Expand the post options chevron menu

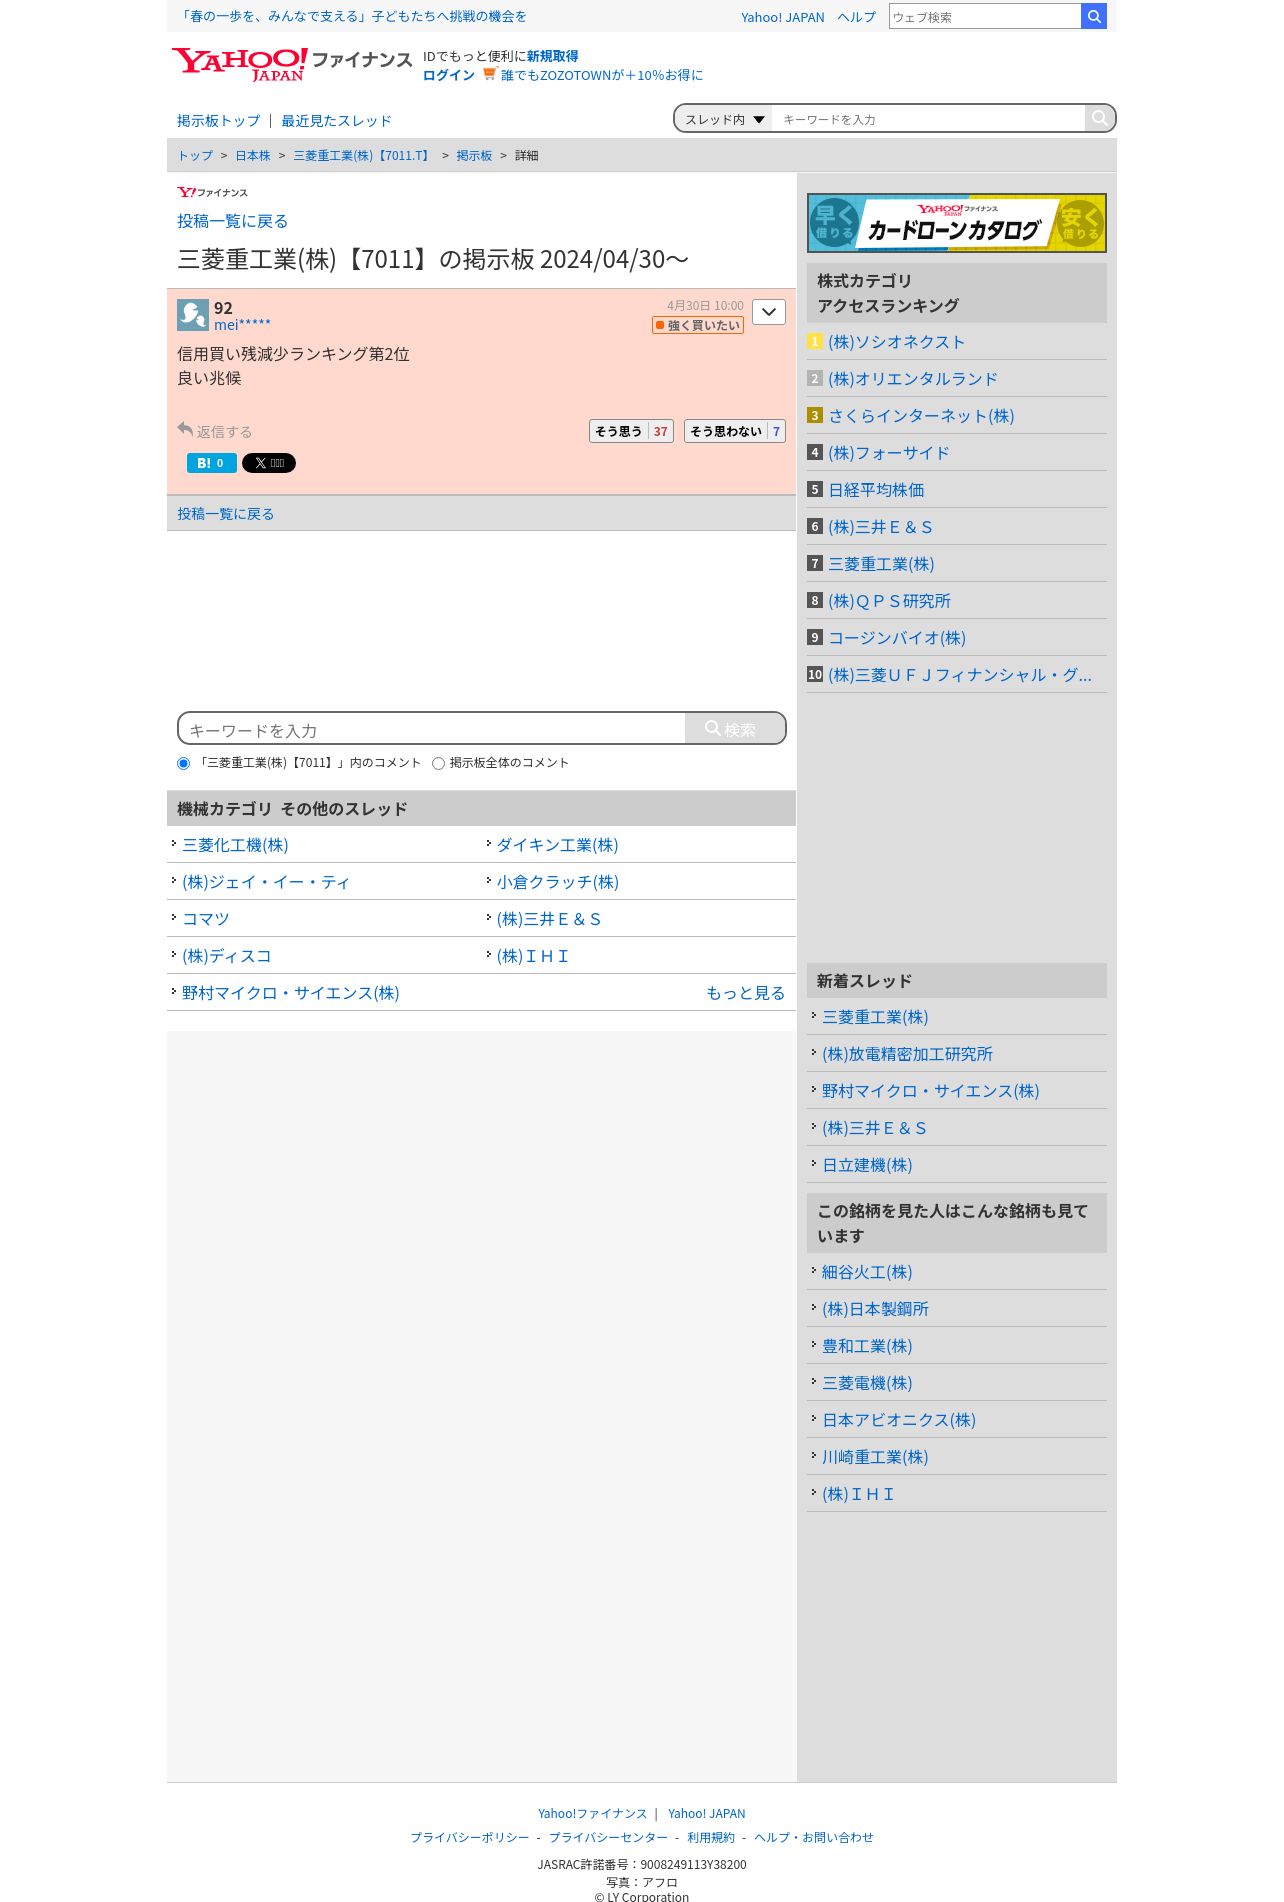pos(769,312)
